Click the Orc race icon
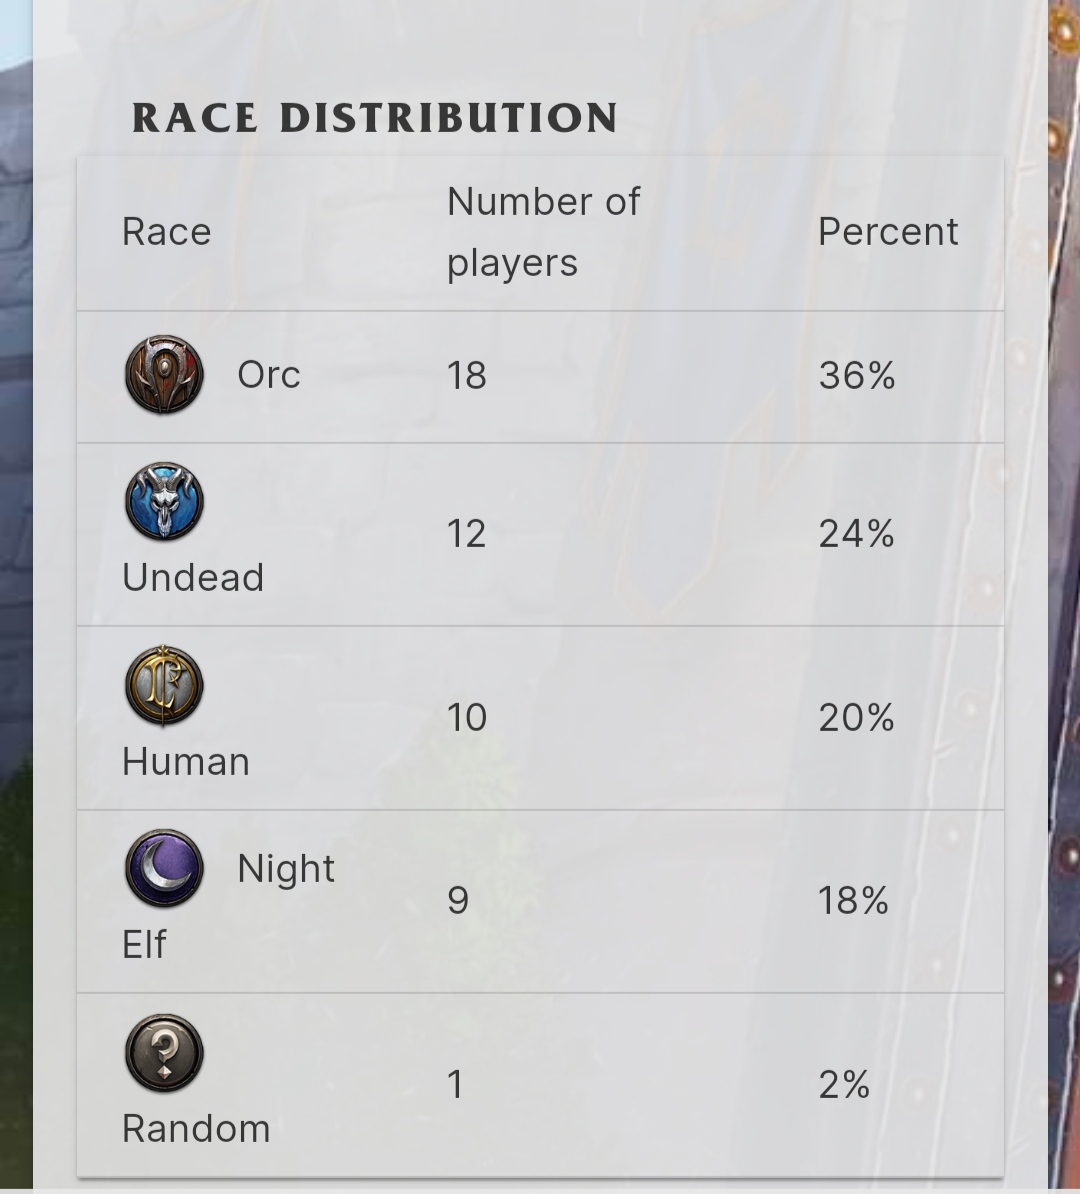1080x1194 pixels. (x=165, y=374)
